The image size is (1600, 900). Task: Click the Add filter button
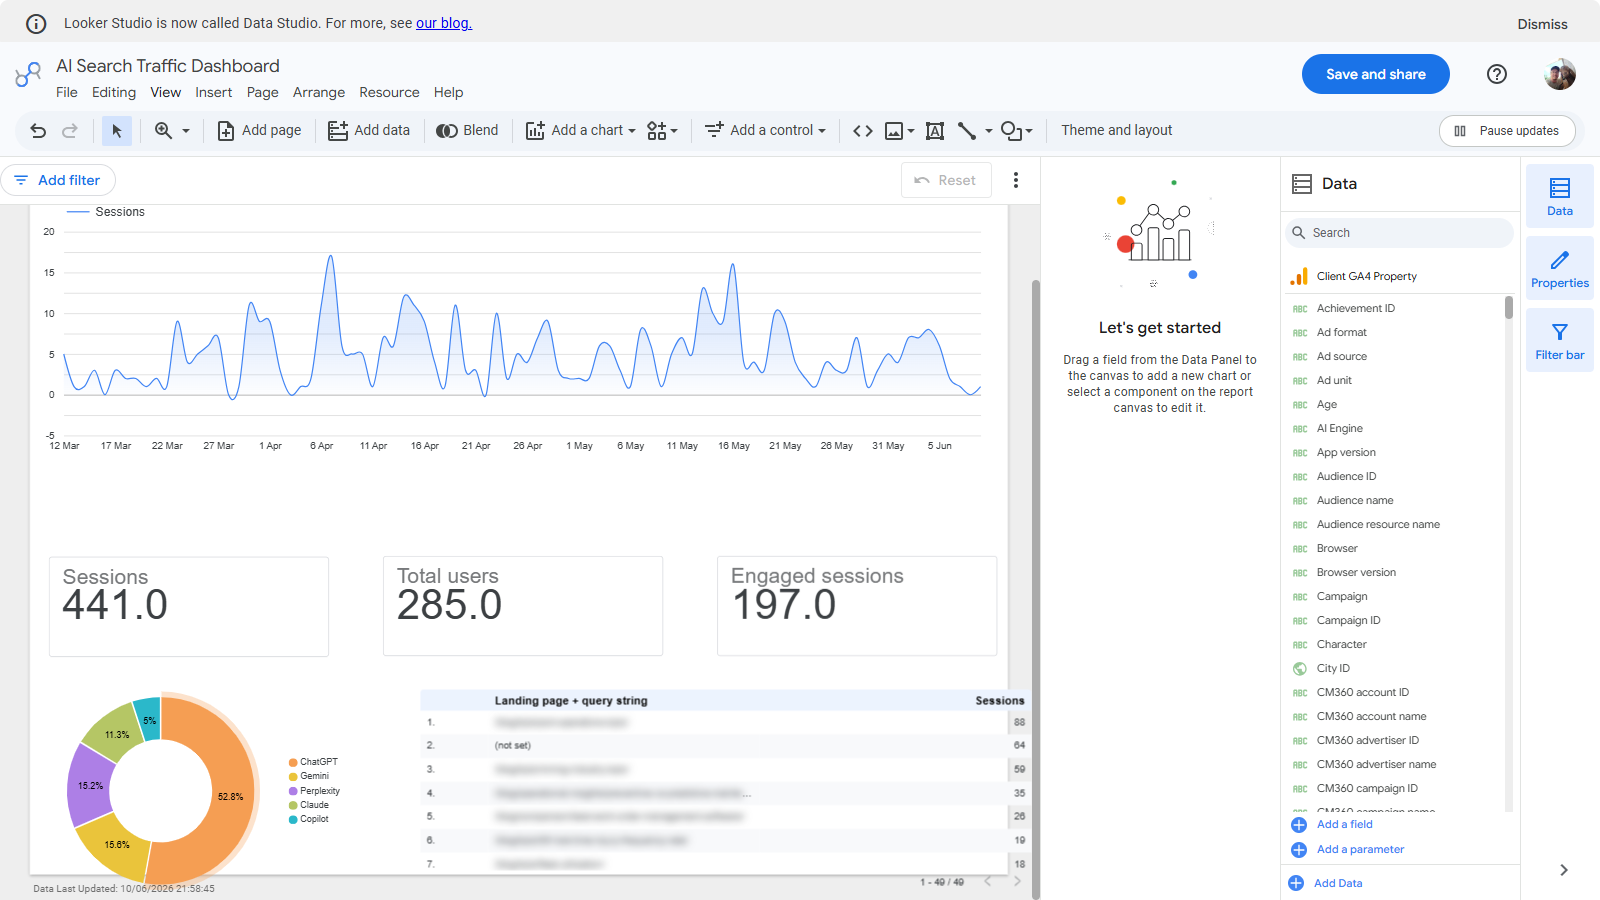pos(58,180)
